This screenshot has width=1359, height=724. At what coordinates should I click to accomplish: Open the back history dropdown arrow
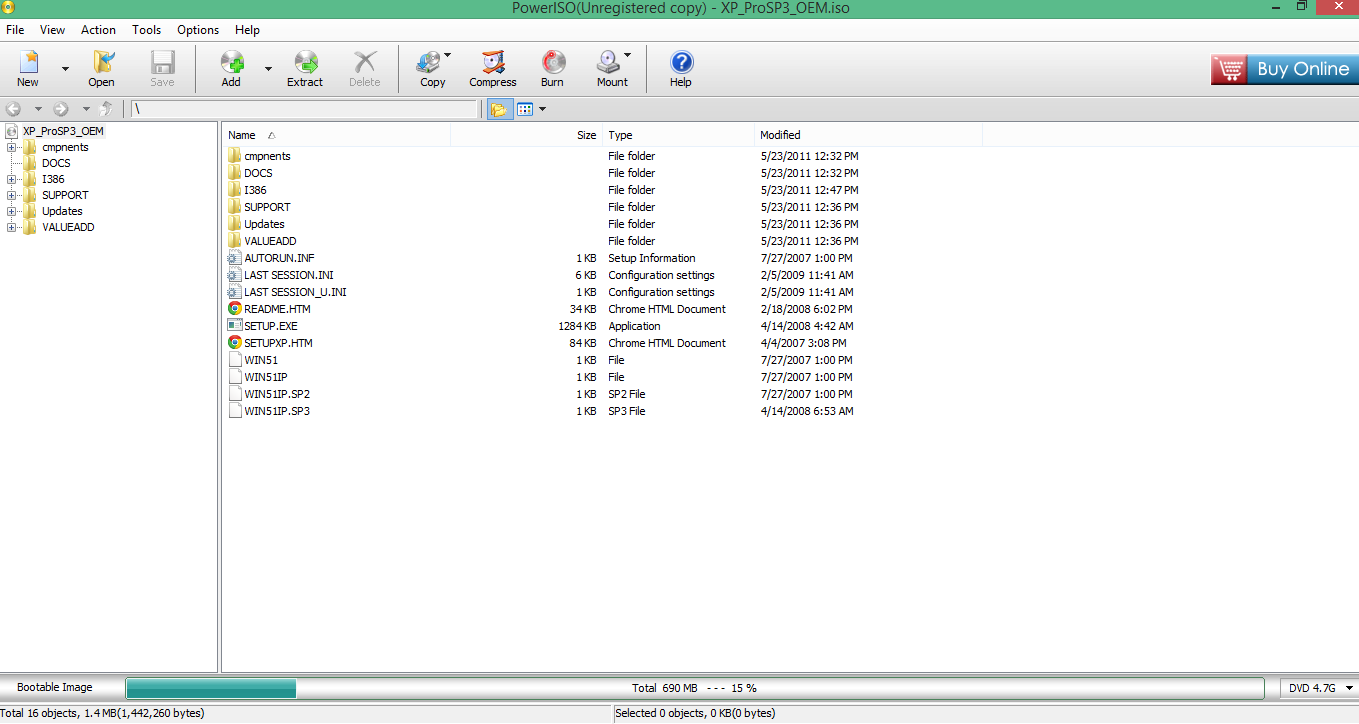[38, 109]
